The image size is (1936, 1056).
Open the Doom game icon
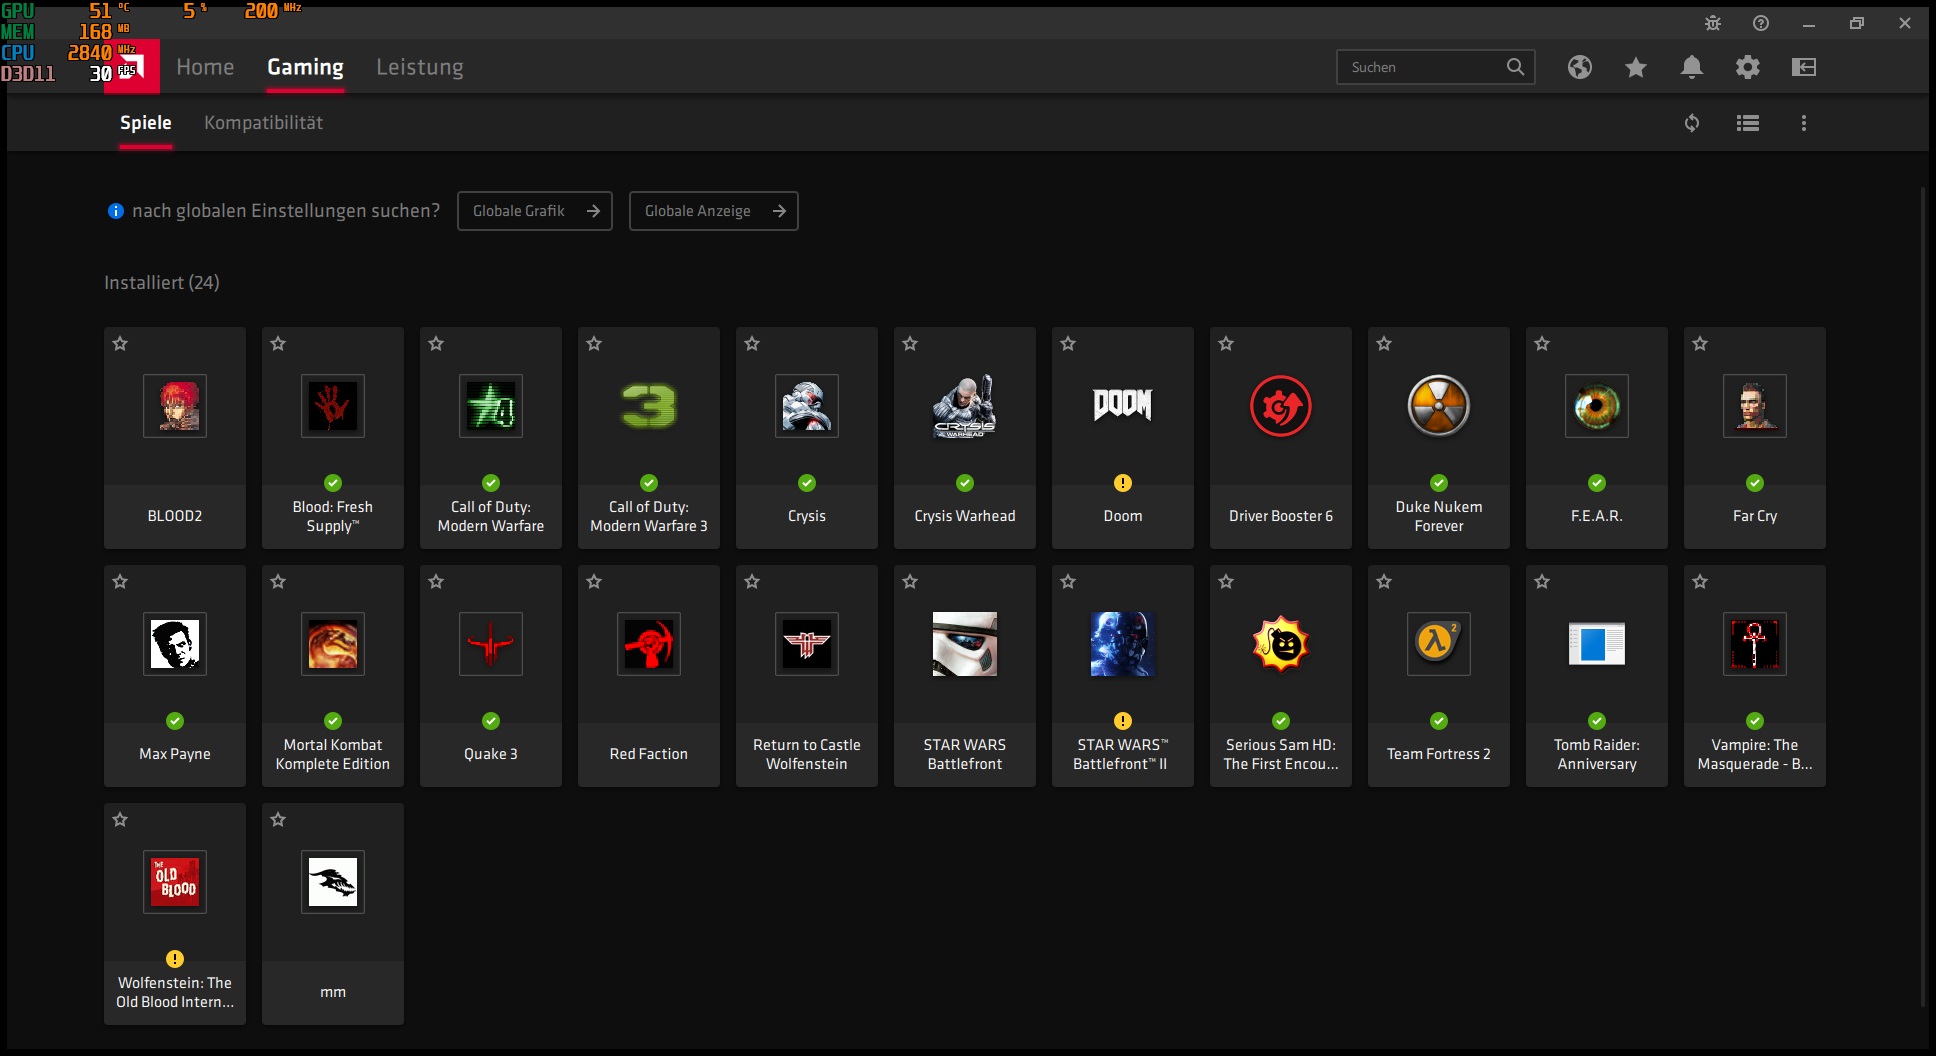tap(1123, 406)
